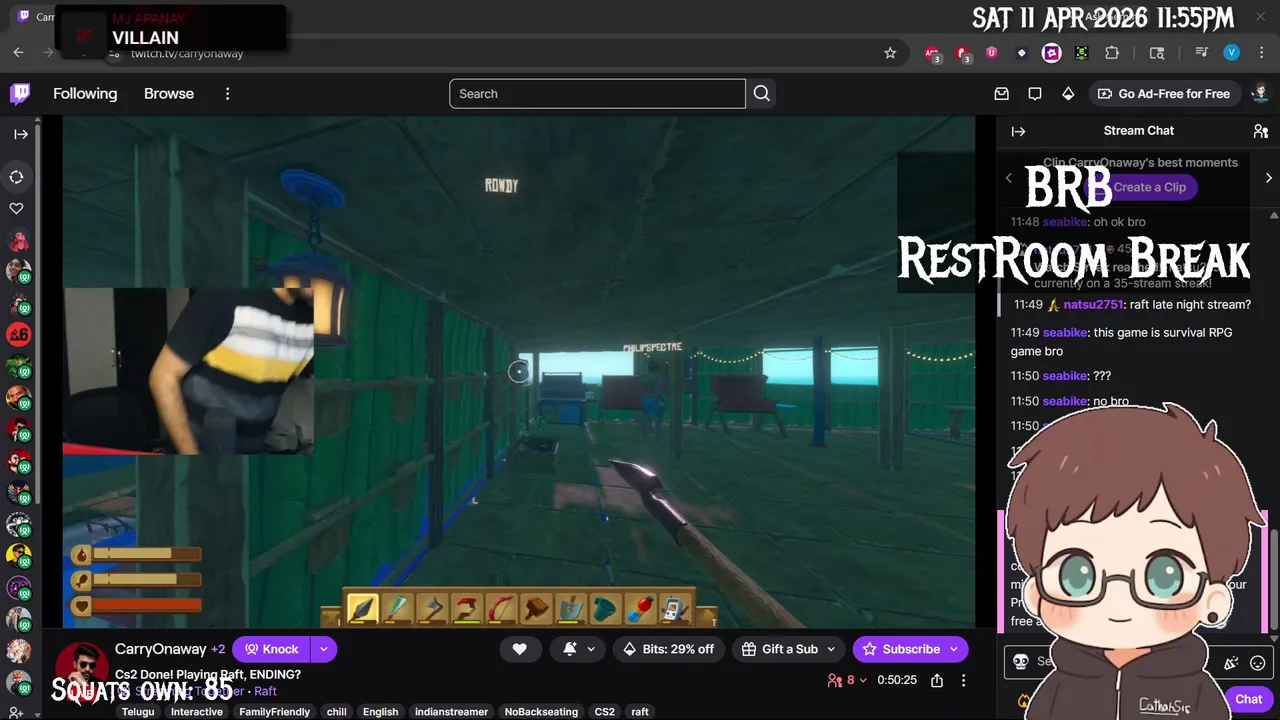Click the FamilyFriendly tag

pos(274,712)
